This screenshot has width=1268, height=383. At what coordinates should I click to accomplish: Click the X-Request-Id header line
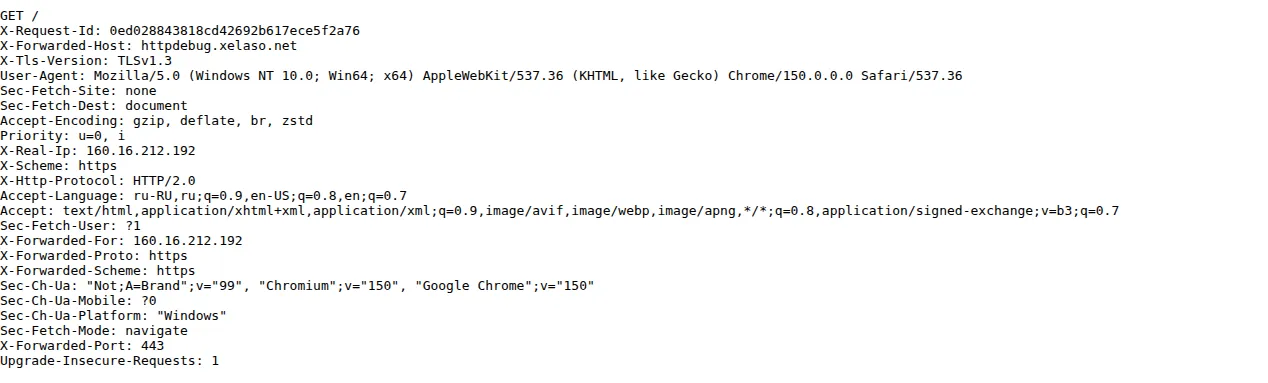180,31
